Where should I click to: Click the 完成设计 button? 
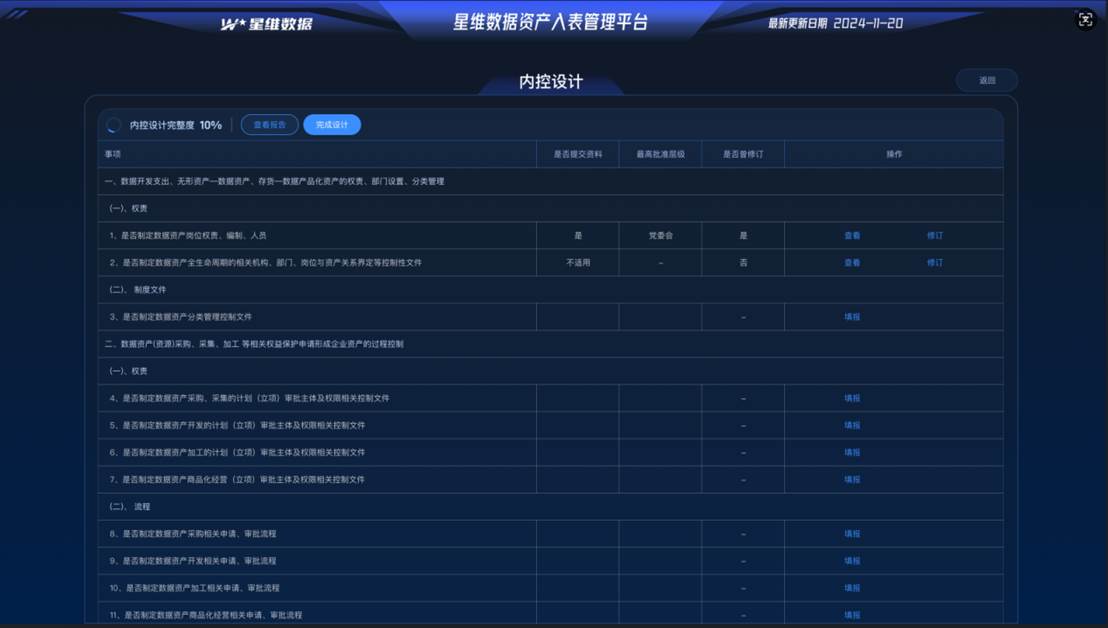coord(332,125)
